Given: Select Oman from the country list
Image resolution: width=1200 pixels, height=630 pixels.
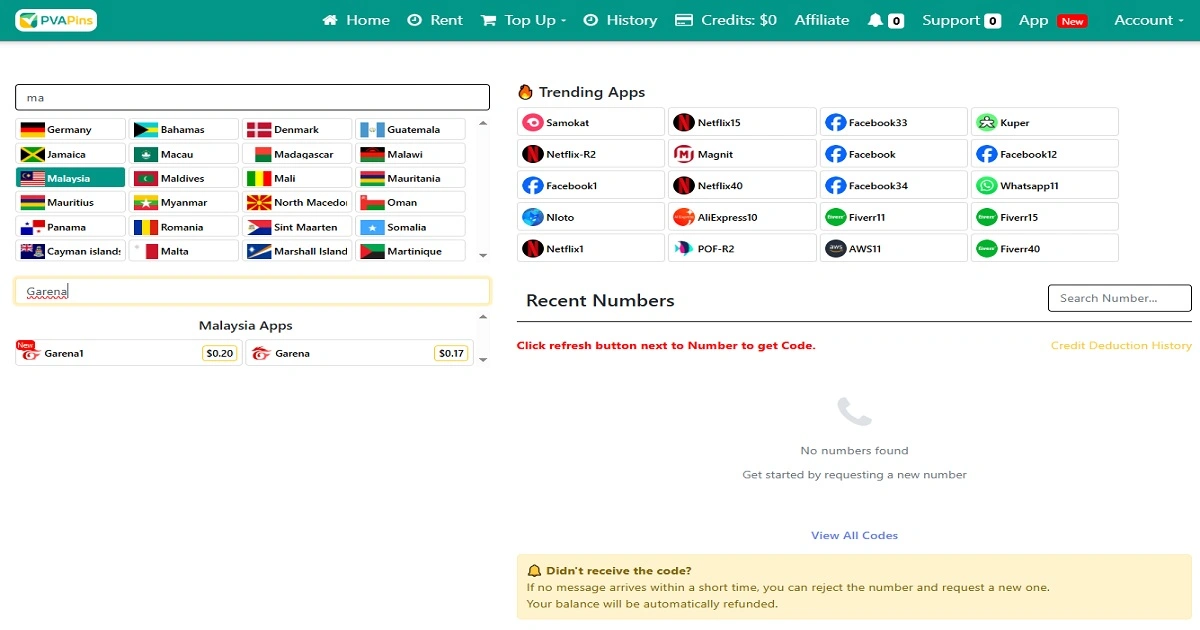Looking at the screenshot, I should (x=411, y=202).
